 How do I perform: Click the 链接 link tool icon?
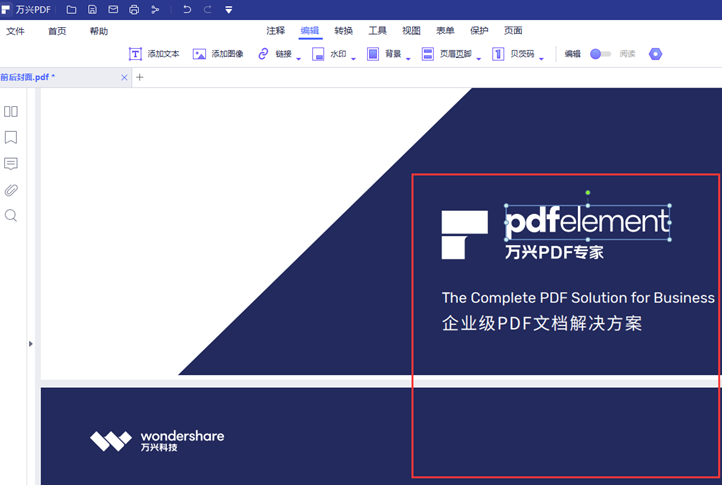pos(263,54)
